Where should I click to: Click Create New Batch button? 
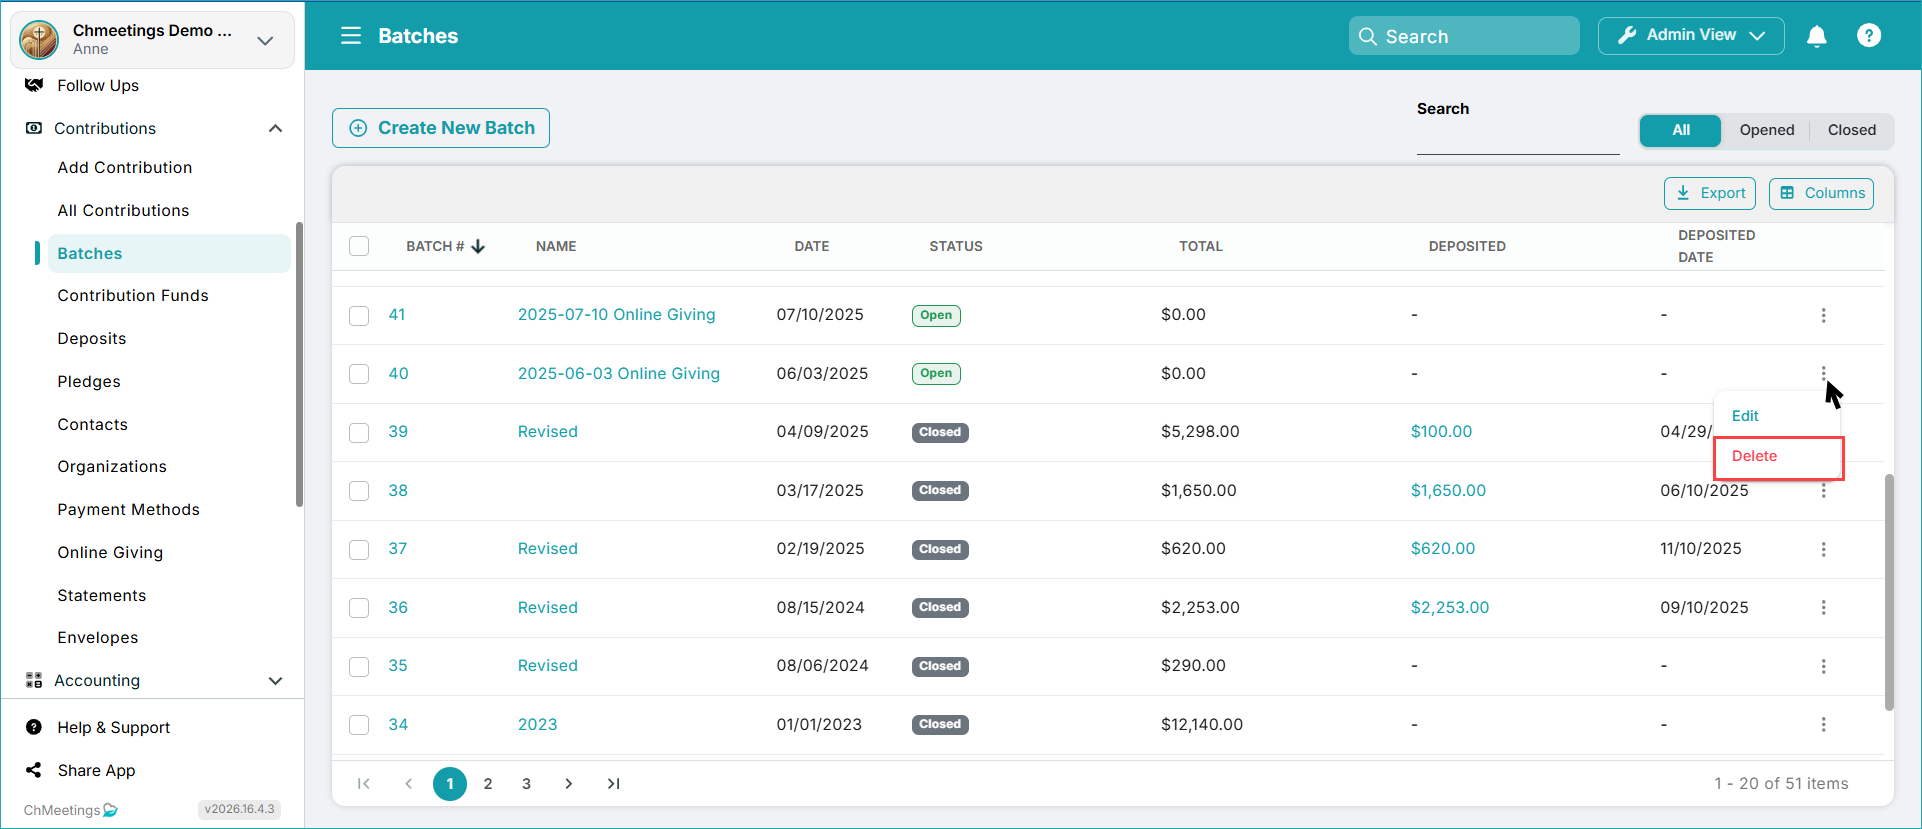441,128
